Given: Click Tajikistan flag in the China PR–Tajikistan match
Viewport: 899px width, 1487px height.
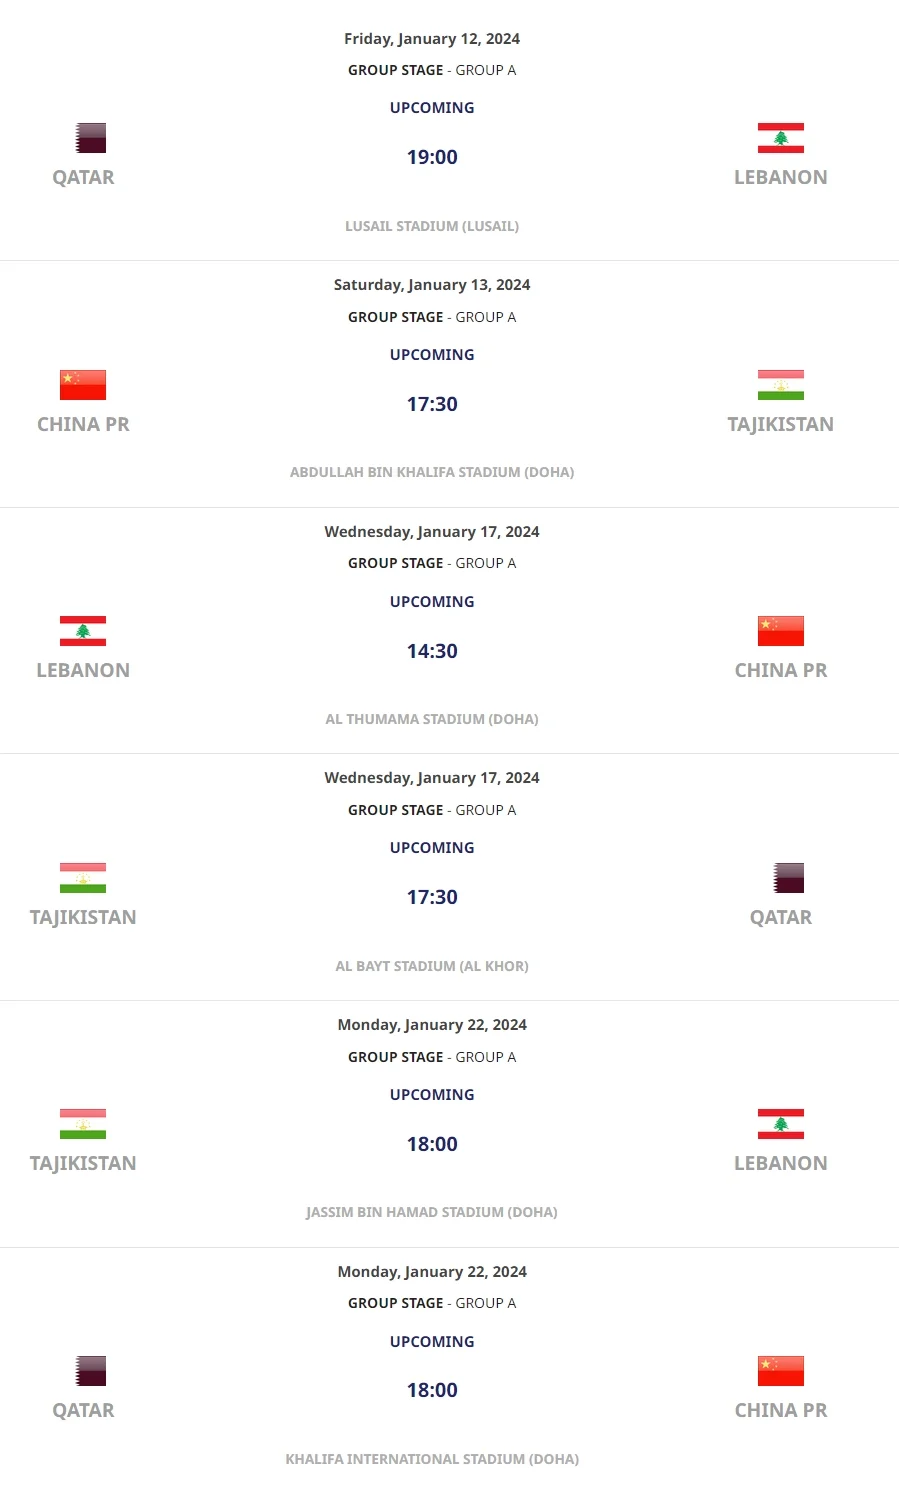Looking at the screenshot, I should pos(780,385).
